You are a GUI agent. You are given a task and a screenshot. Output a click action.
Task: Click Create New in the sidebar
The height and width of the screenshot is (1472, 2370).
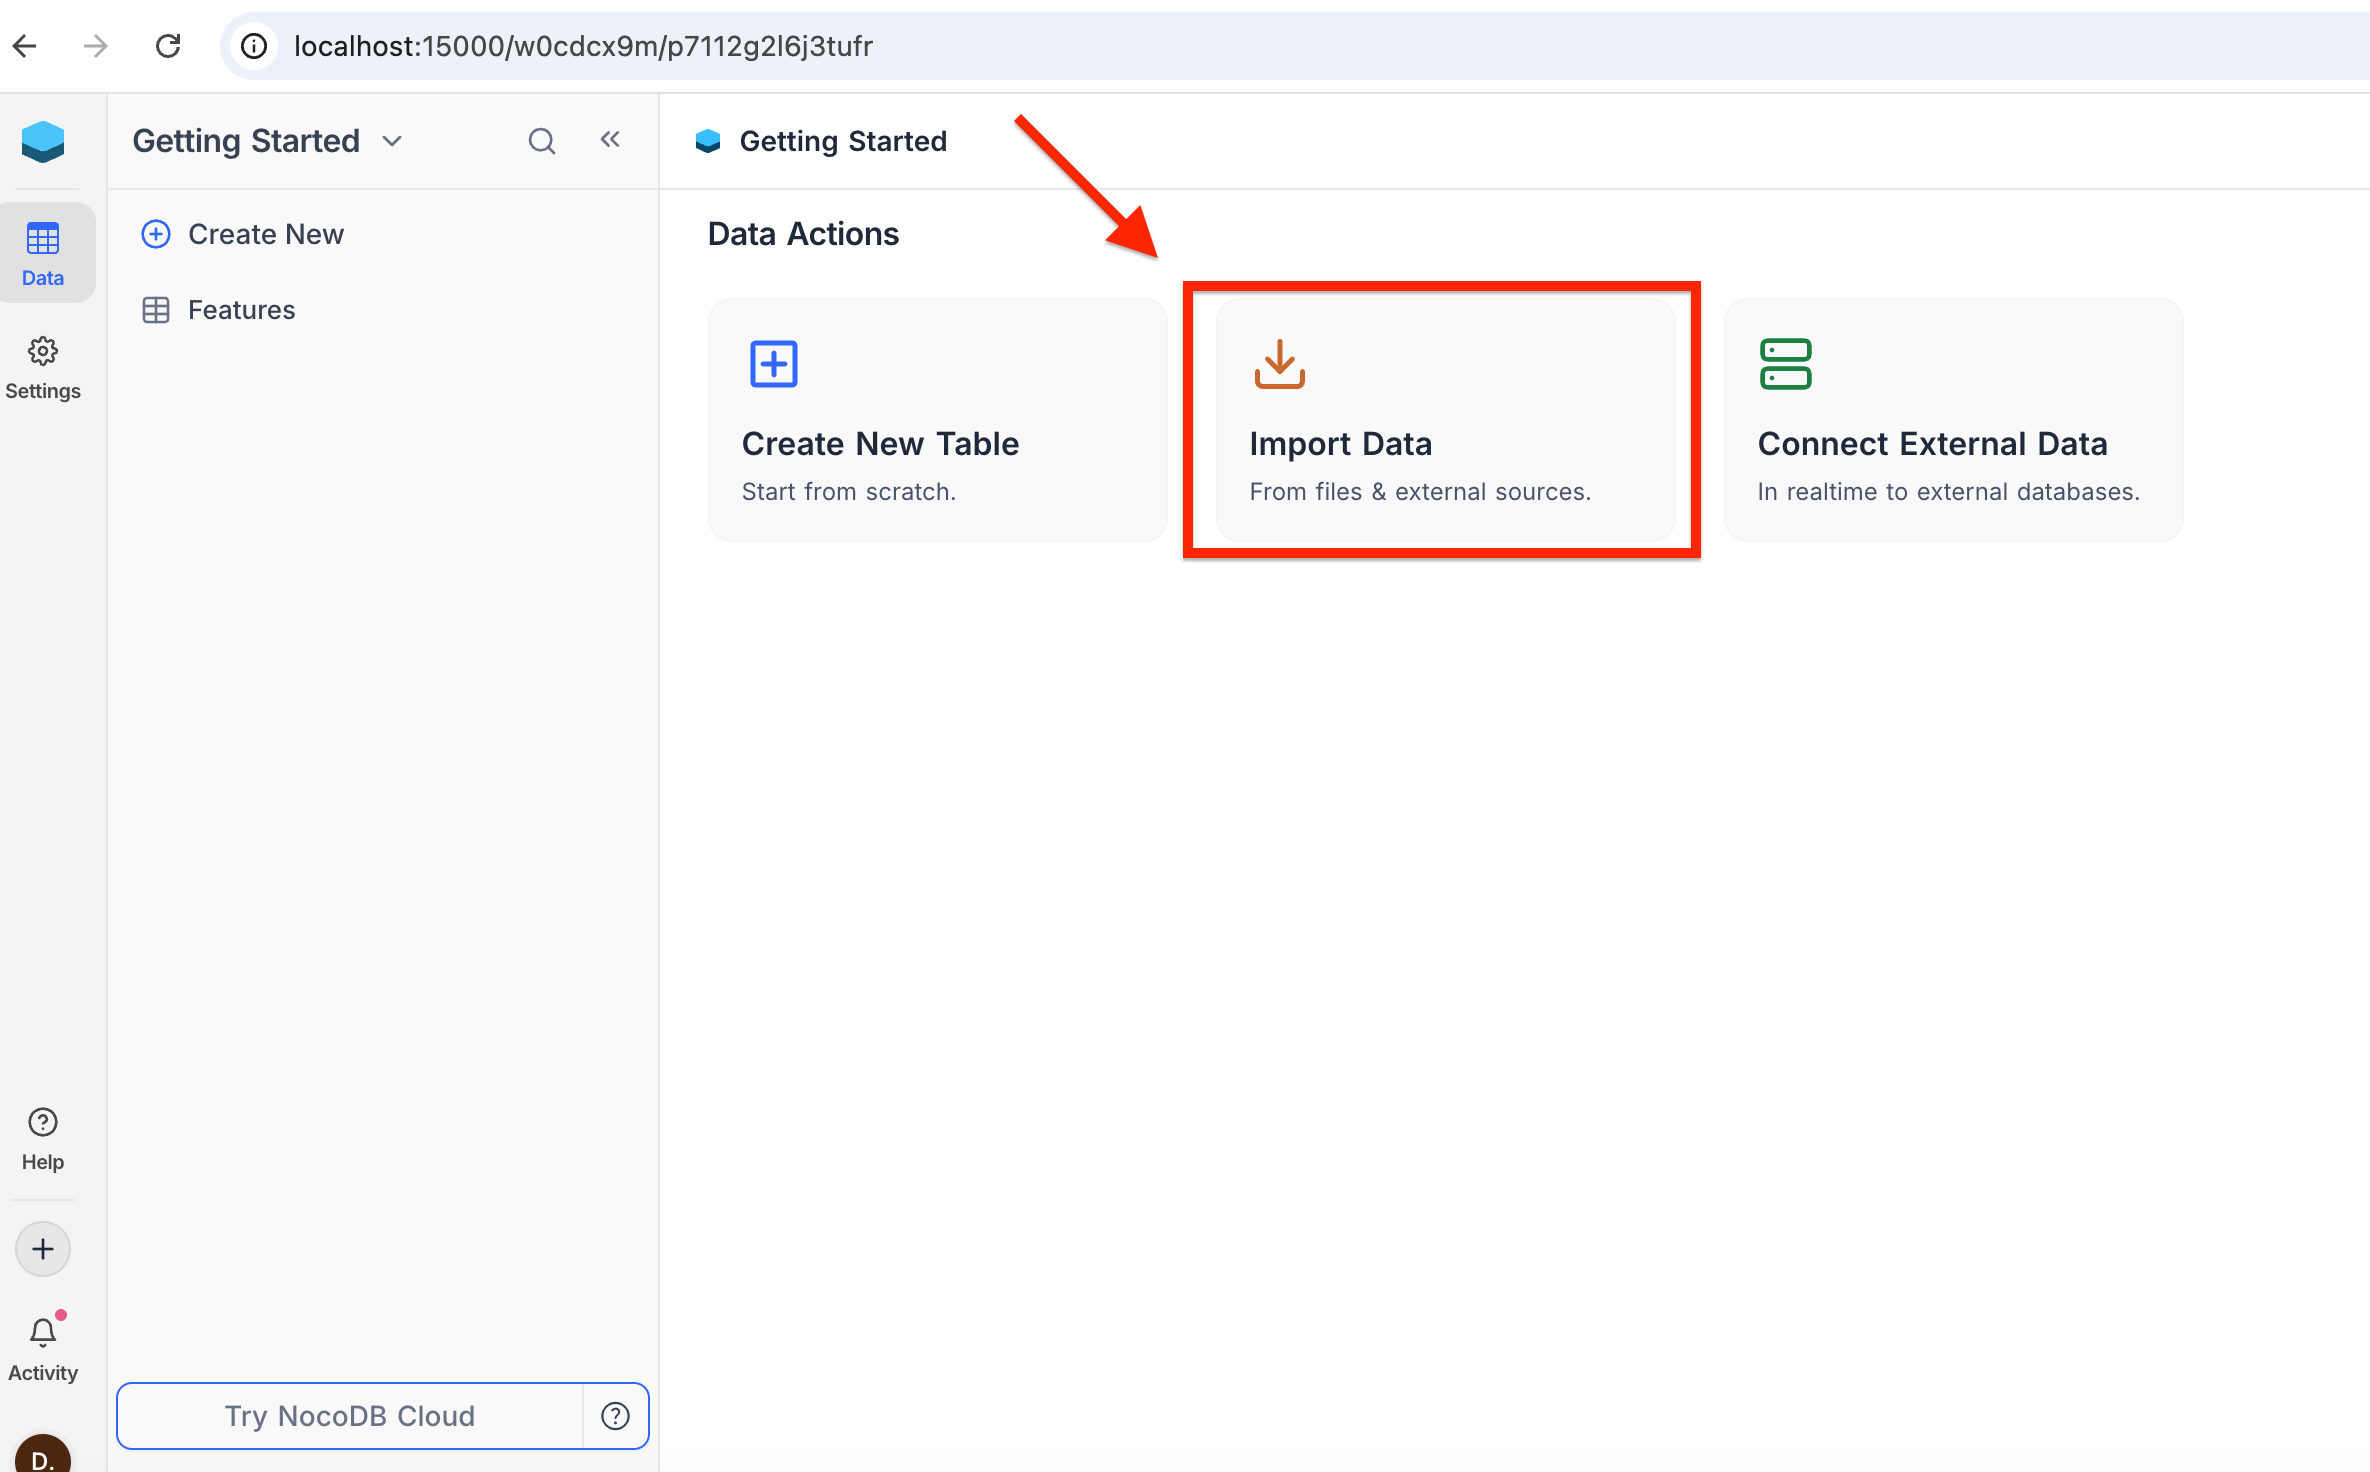243,234
